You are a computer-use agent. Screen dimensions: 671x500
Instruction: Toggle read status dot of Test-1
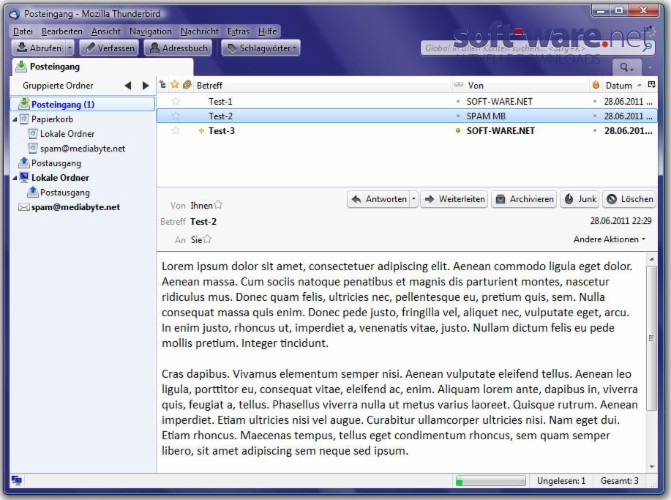pyautogui.click(x=458, y=102)
